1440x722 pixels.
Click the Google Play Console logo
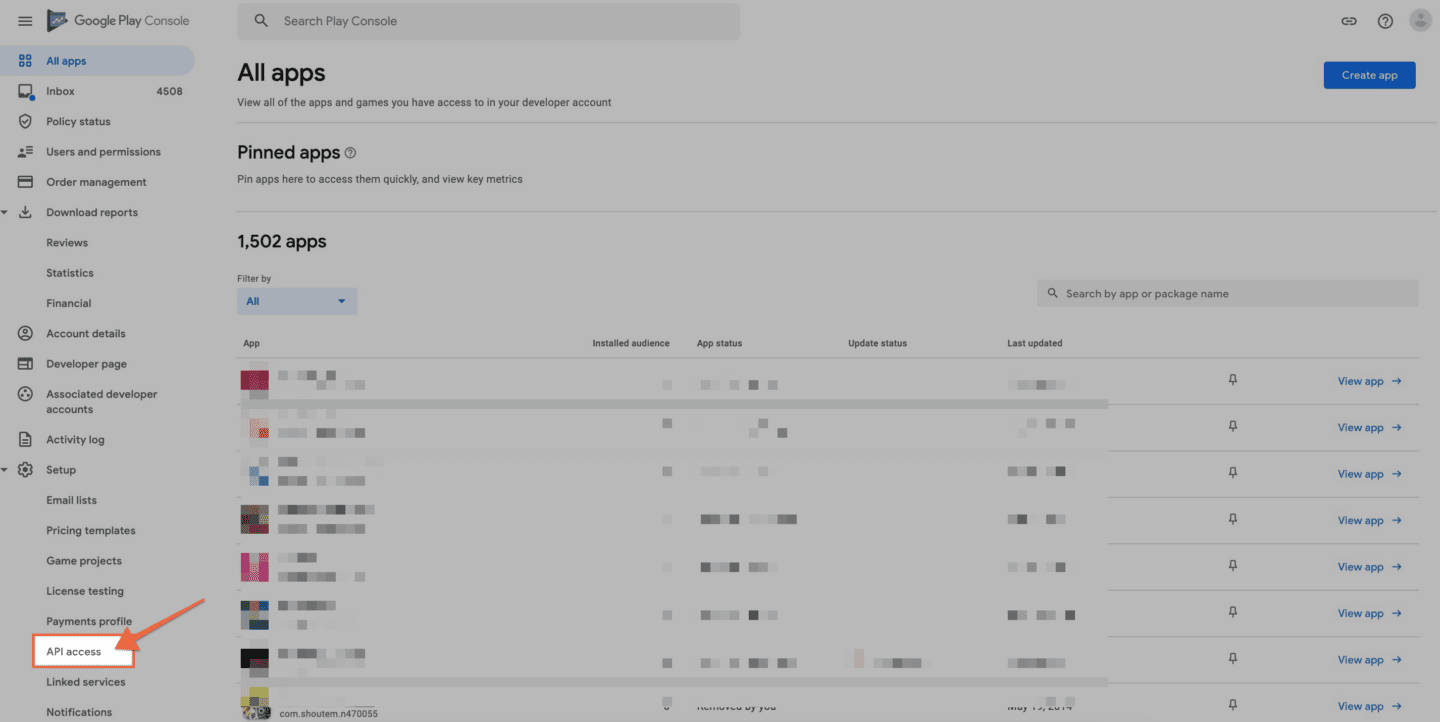pyautogui.click(x=118, y=21)
